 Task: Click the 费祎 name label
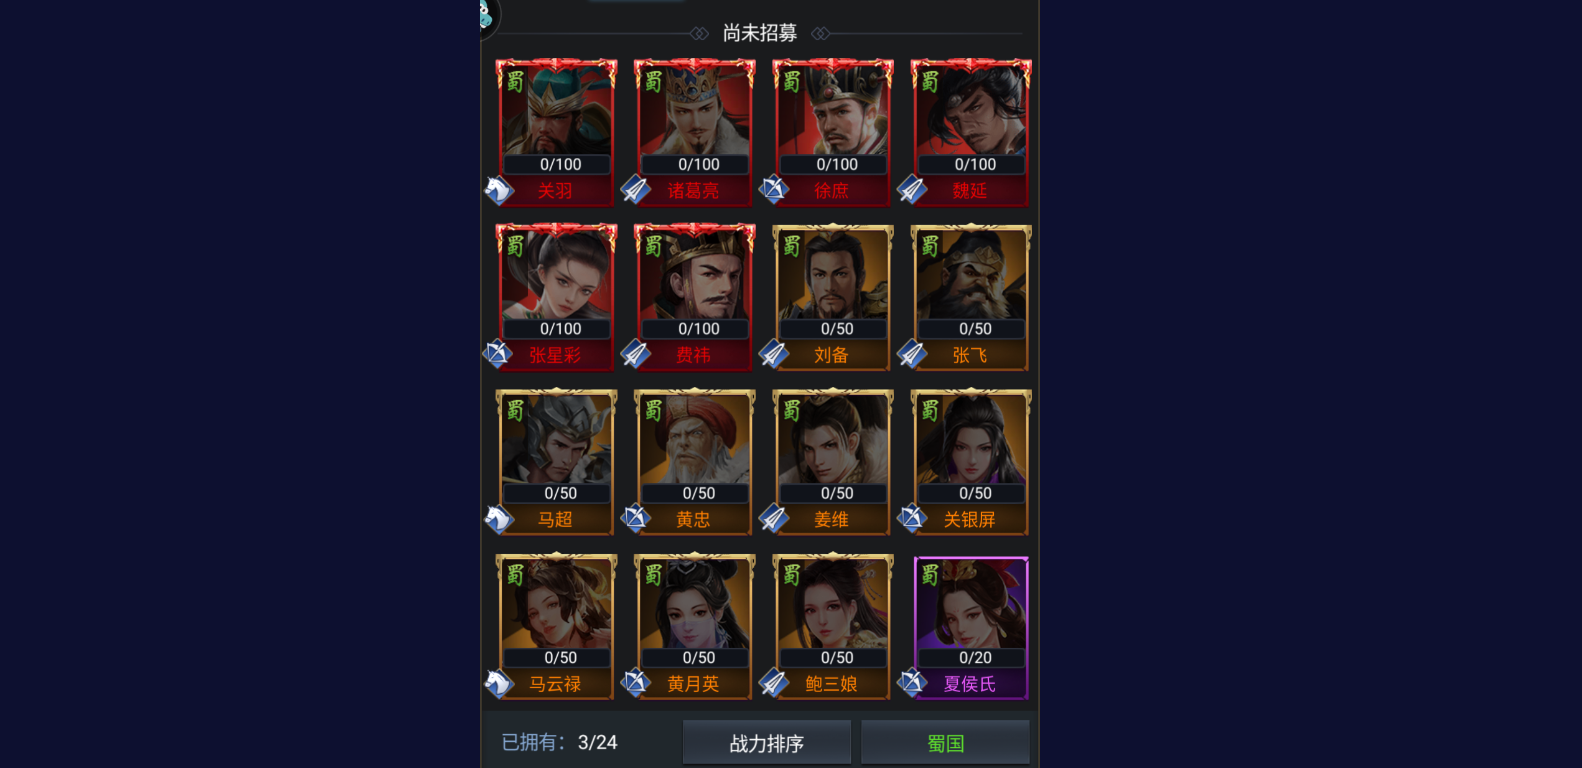pos(693,355)
